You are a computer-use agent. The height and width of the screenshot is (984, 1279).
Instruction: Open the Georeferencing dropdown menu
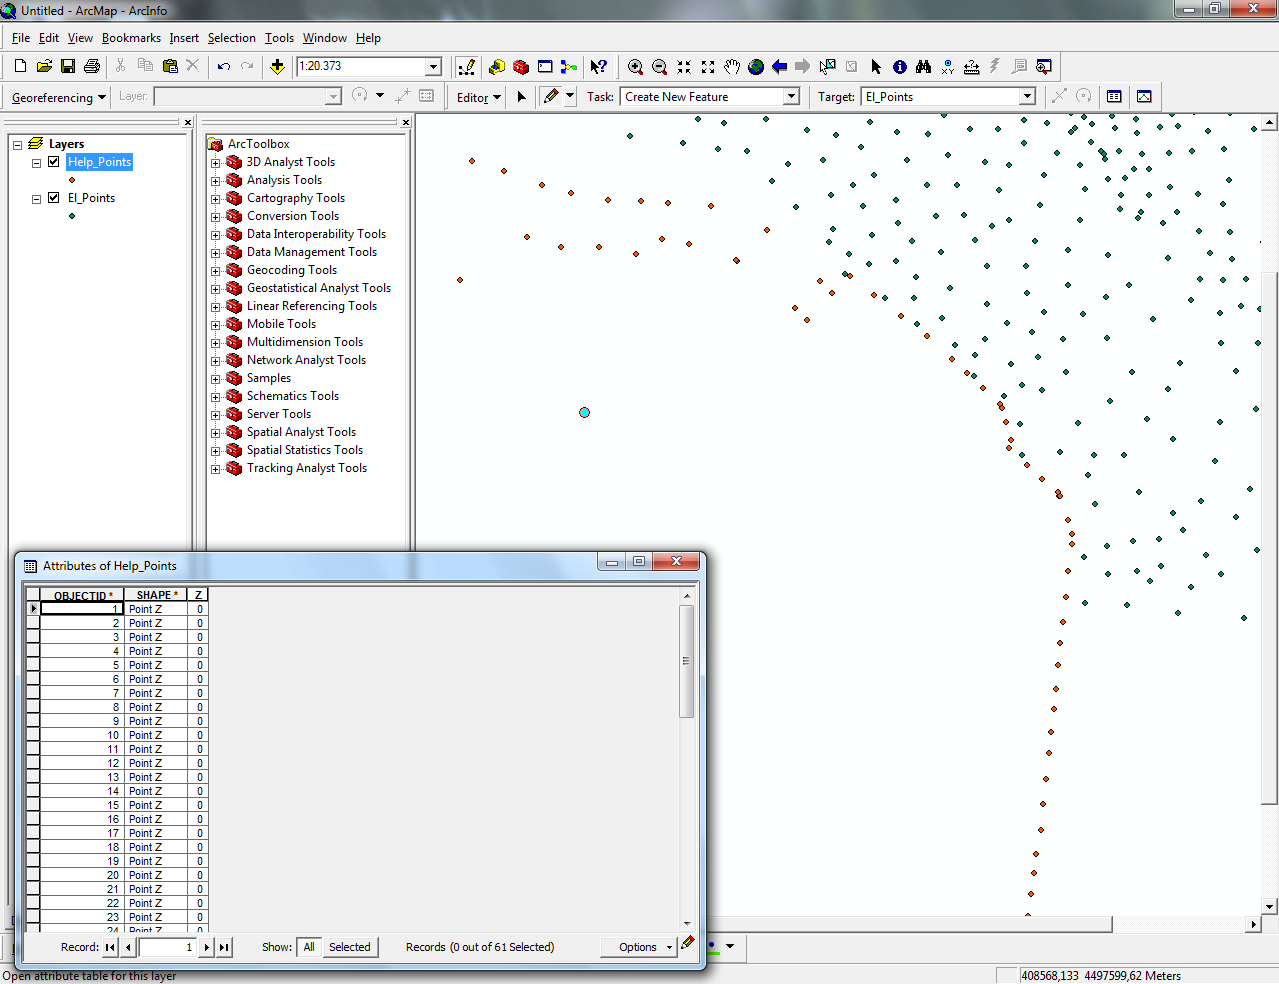(x=59, y=98)
